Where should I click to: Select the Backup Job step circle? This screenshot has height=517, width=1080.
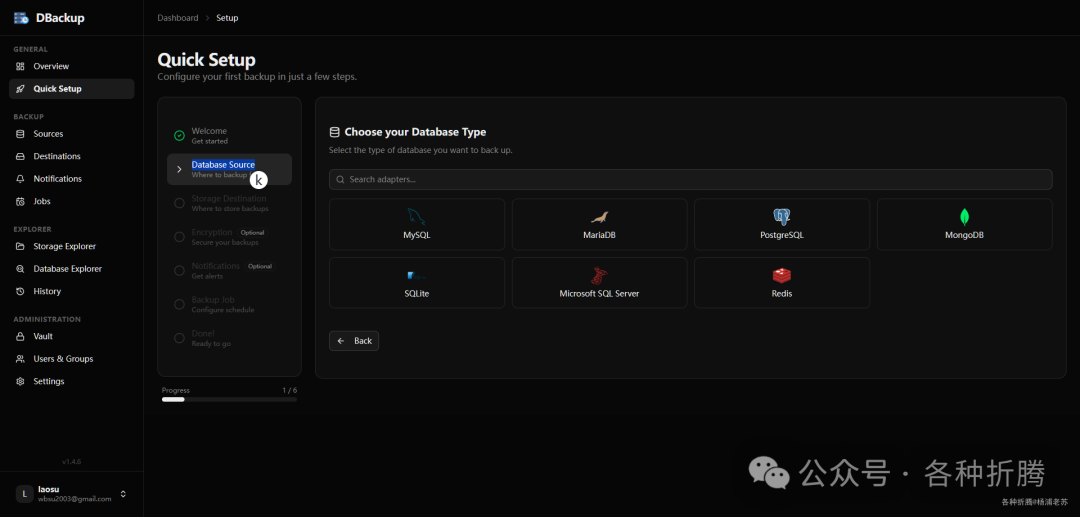(x=179, y=304)
